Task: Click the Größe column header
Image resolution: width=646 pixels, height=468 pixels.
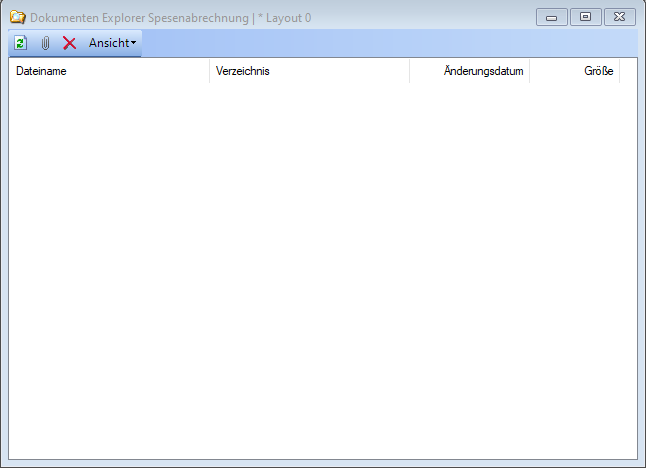Action: pyautogui.click(x=574, y=71)
